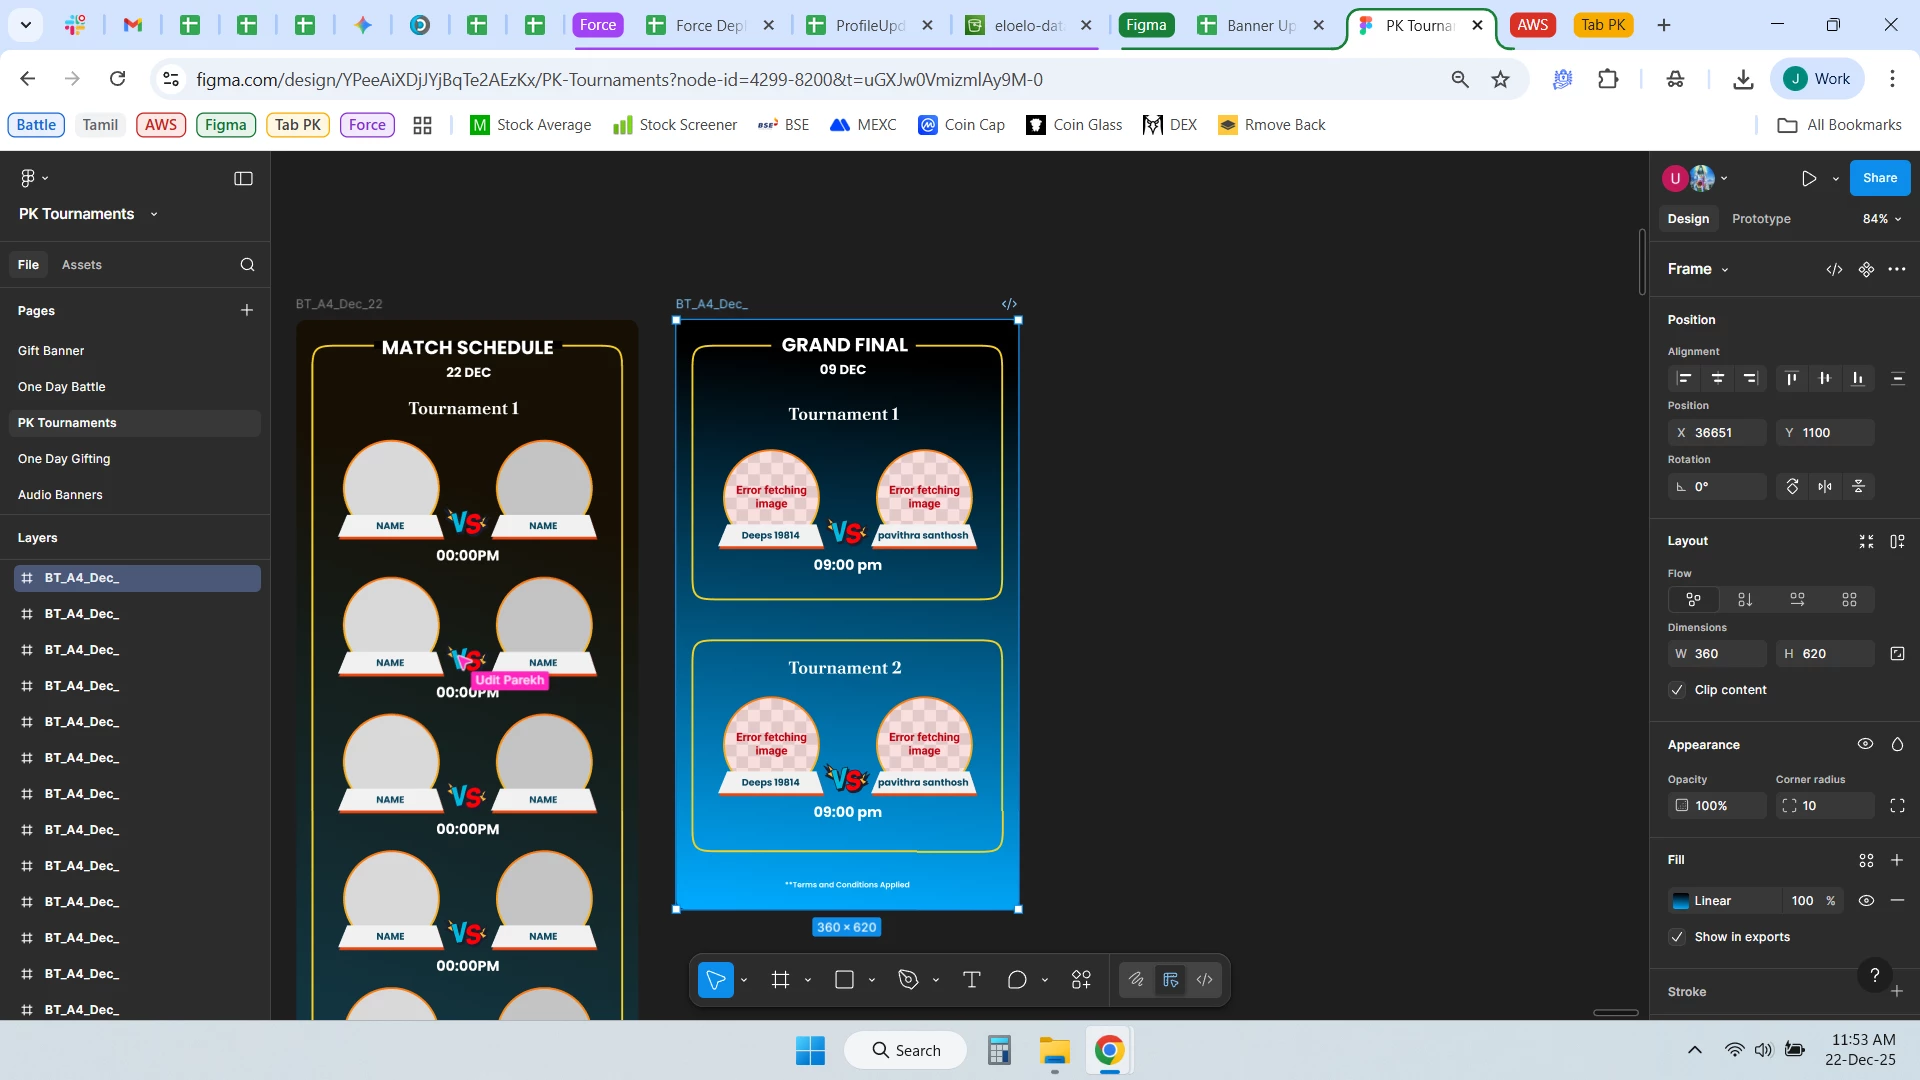Click the blue Share button
This screenshot has height=1080, width=1920.
pyautogui.click(x=1879, y=178)
